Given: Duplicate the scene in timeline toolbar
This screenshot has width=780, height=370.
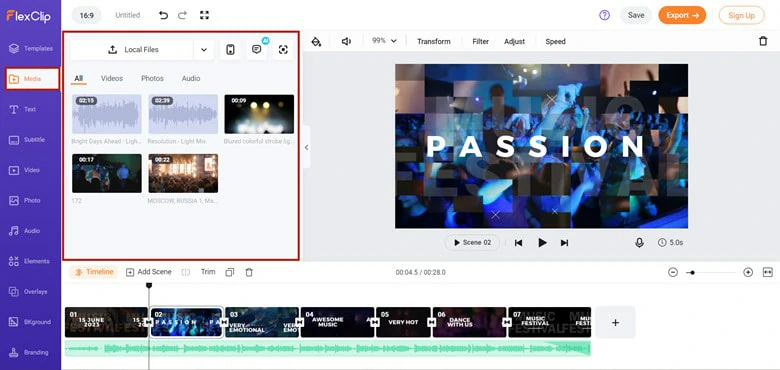Looking at the screenshot, I should pos(229,272).
